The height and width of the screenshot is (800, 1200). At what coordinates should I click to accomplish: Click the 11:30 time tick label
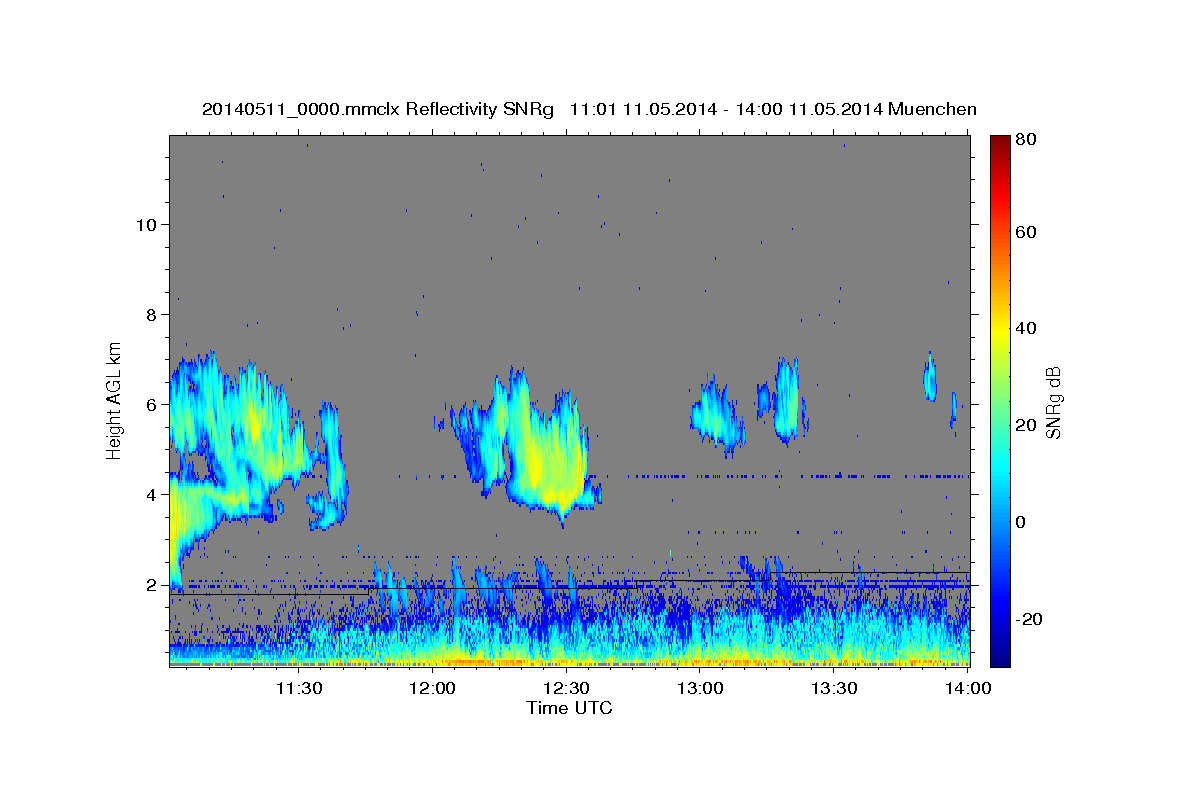pyautogui.click(x=298, y=688)
